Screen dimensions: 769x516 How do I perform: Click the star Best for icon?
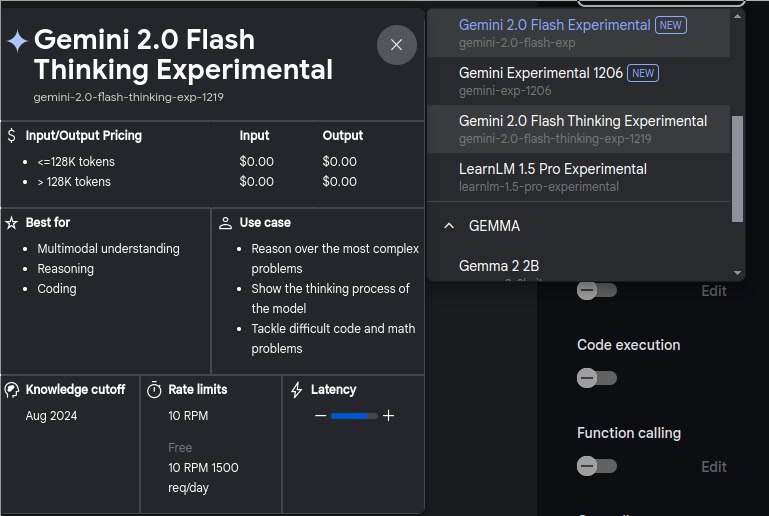(12, 222)
